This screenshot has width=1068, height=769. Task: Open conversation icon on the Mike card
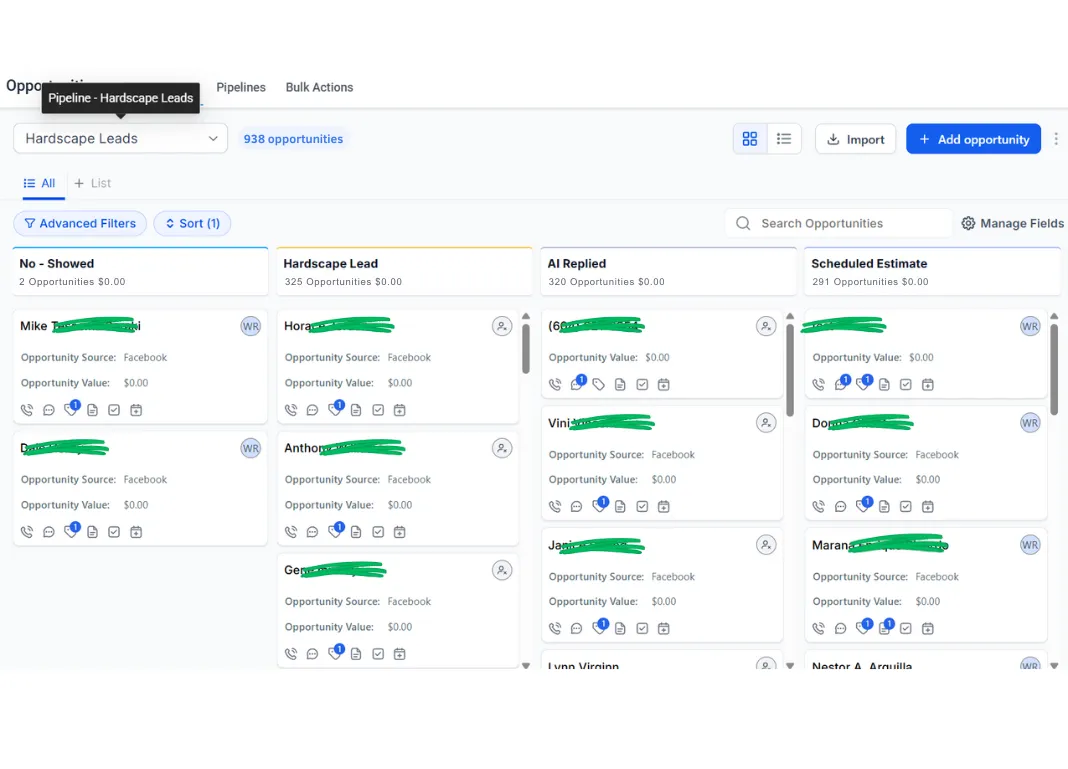48,410
